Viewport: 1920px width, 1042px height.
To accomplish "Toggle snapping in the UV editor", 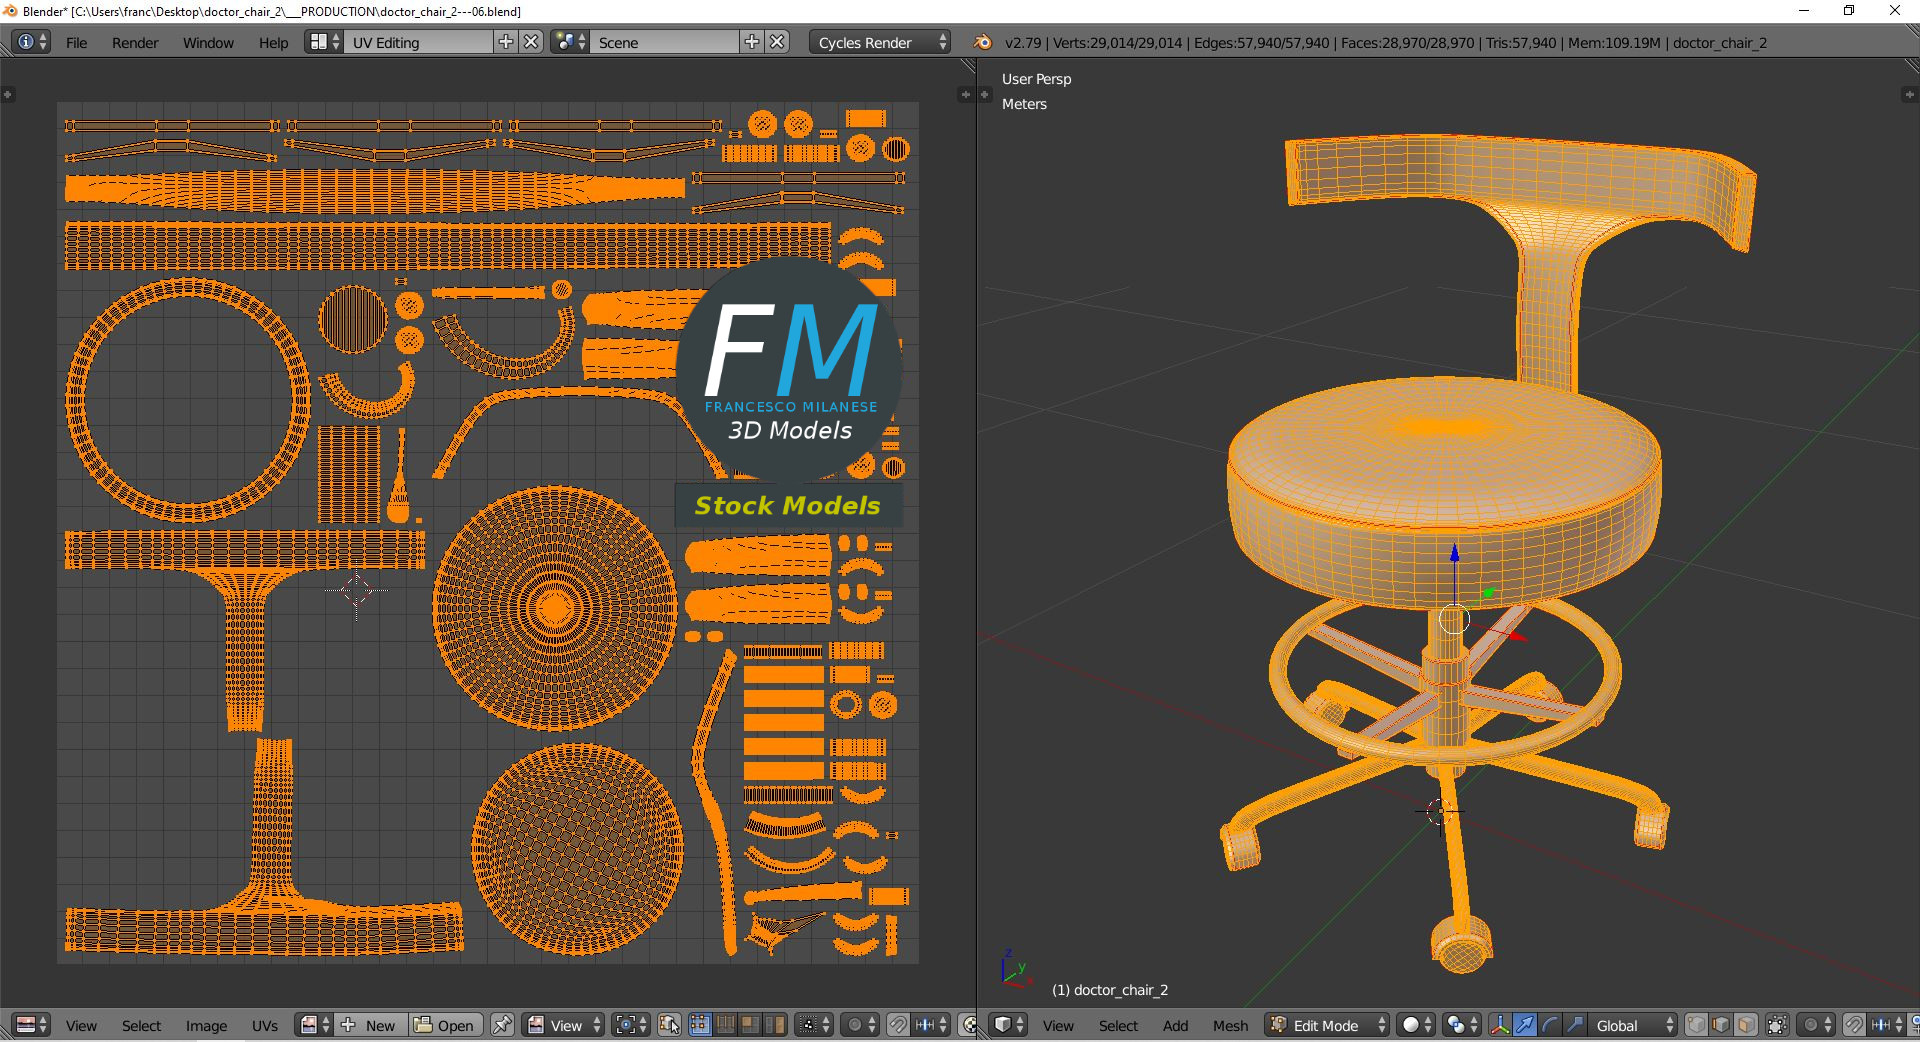I will coord(898,1025).
